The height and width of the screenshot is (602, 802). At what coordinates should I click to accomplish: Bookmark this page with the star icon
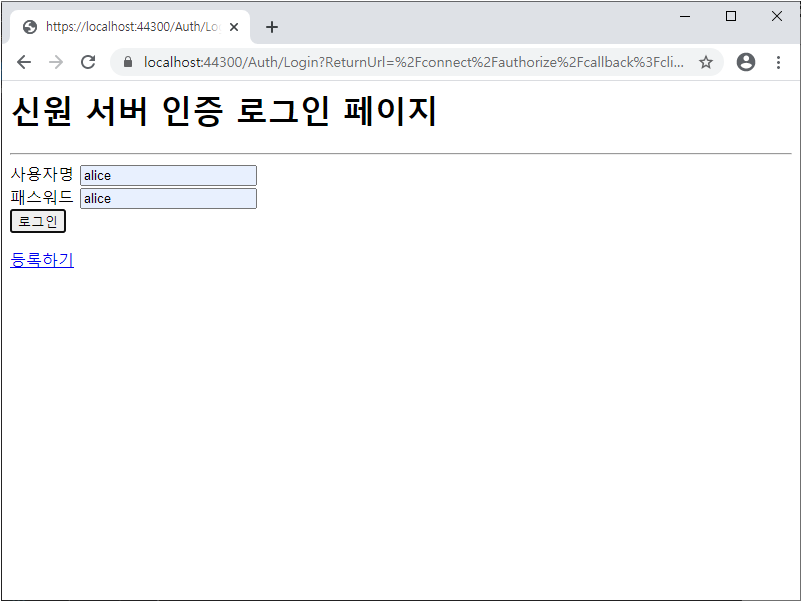pyautogui.click(x=706, y=62)
